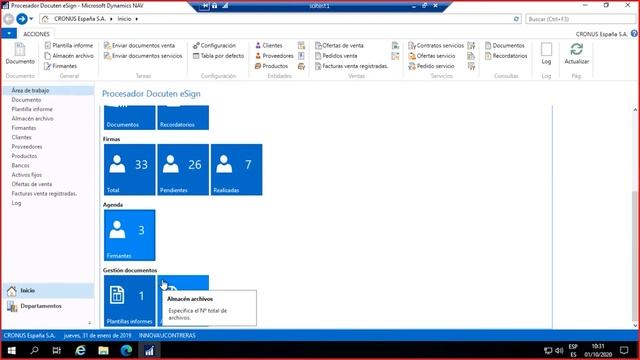640x360 pixels.
Task: Open Recordatorios in ribbon Consultas group
Action: click(x=506, y=56)
